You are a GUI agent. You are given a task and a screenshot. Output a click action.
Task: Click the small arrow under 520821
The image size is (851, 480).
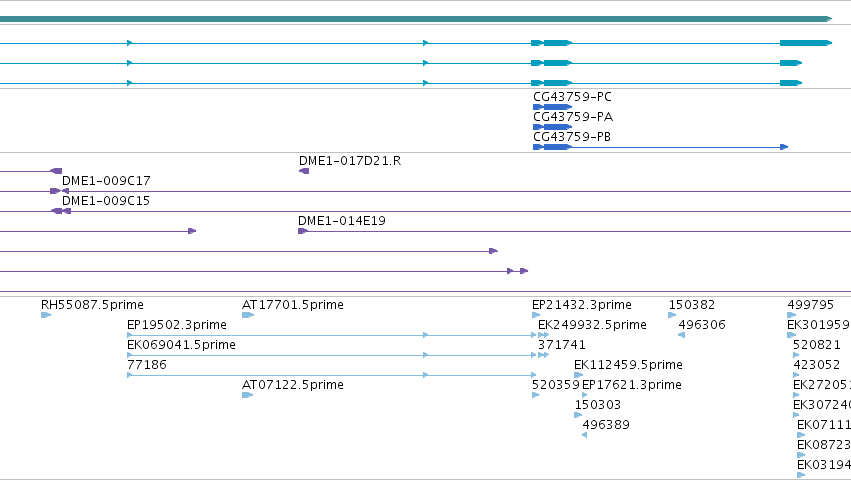point(796,355)
